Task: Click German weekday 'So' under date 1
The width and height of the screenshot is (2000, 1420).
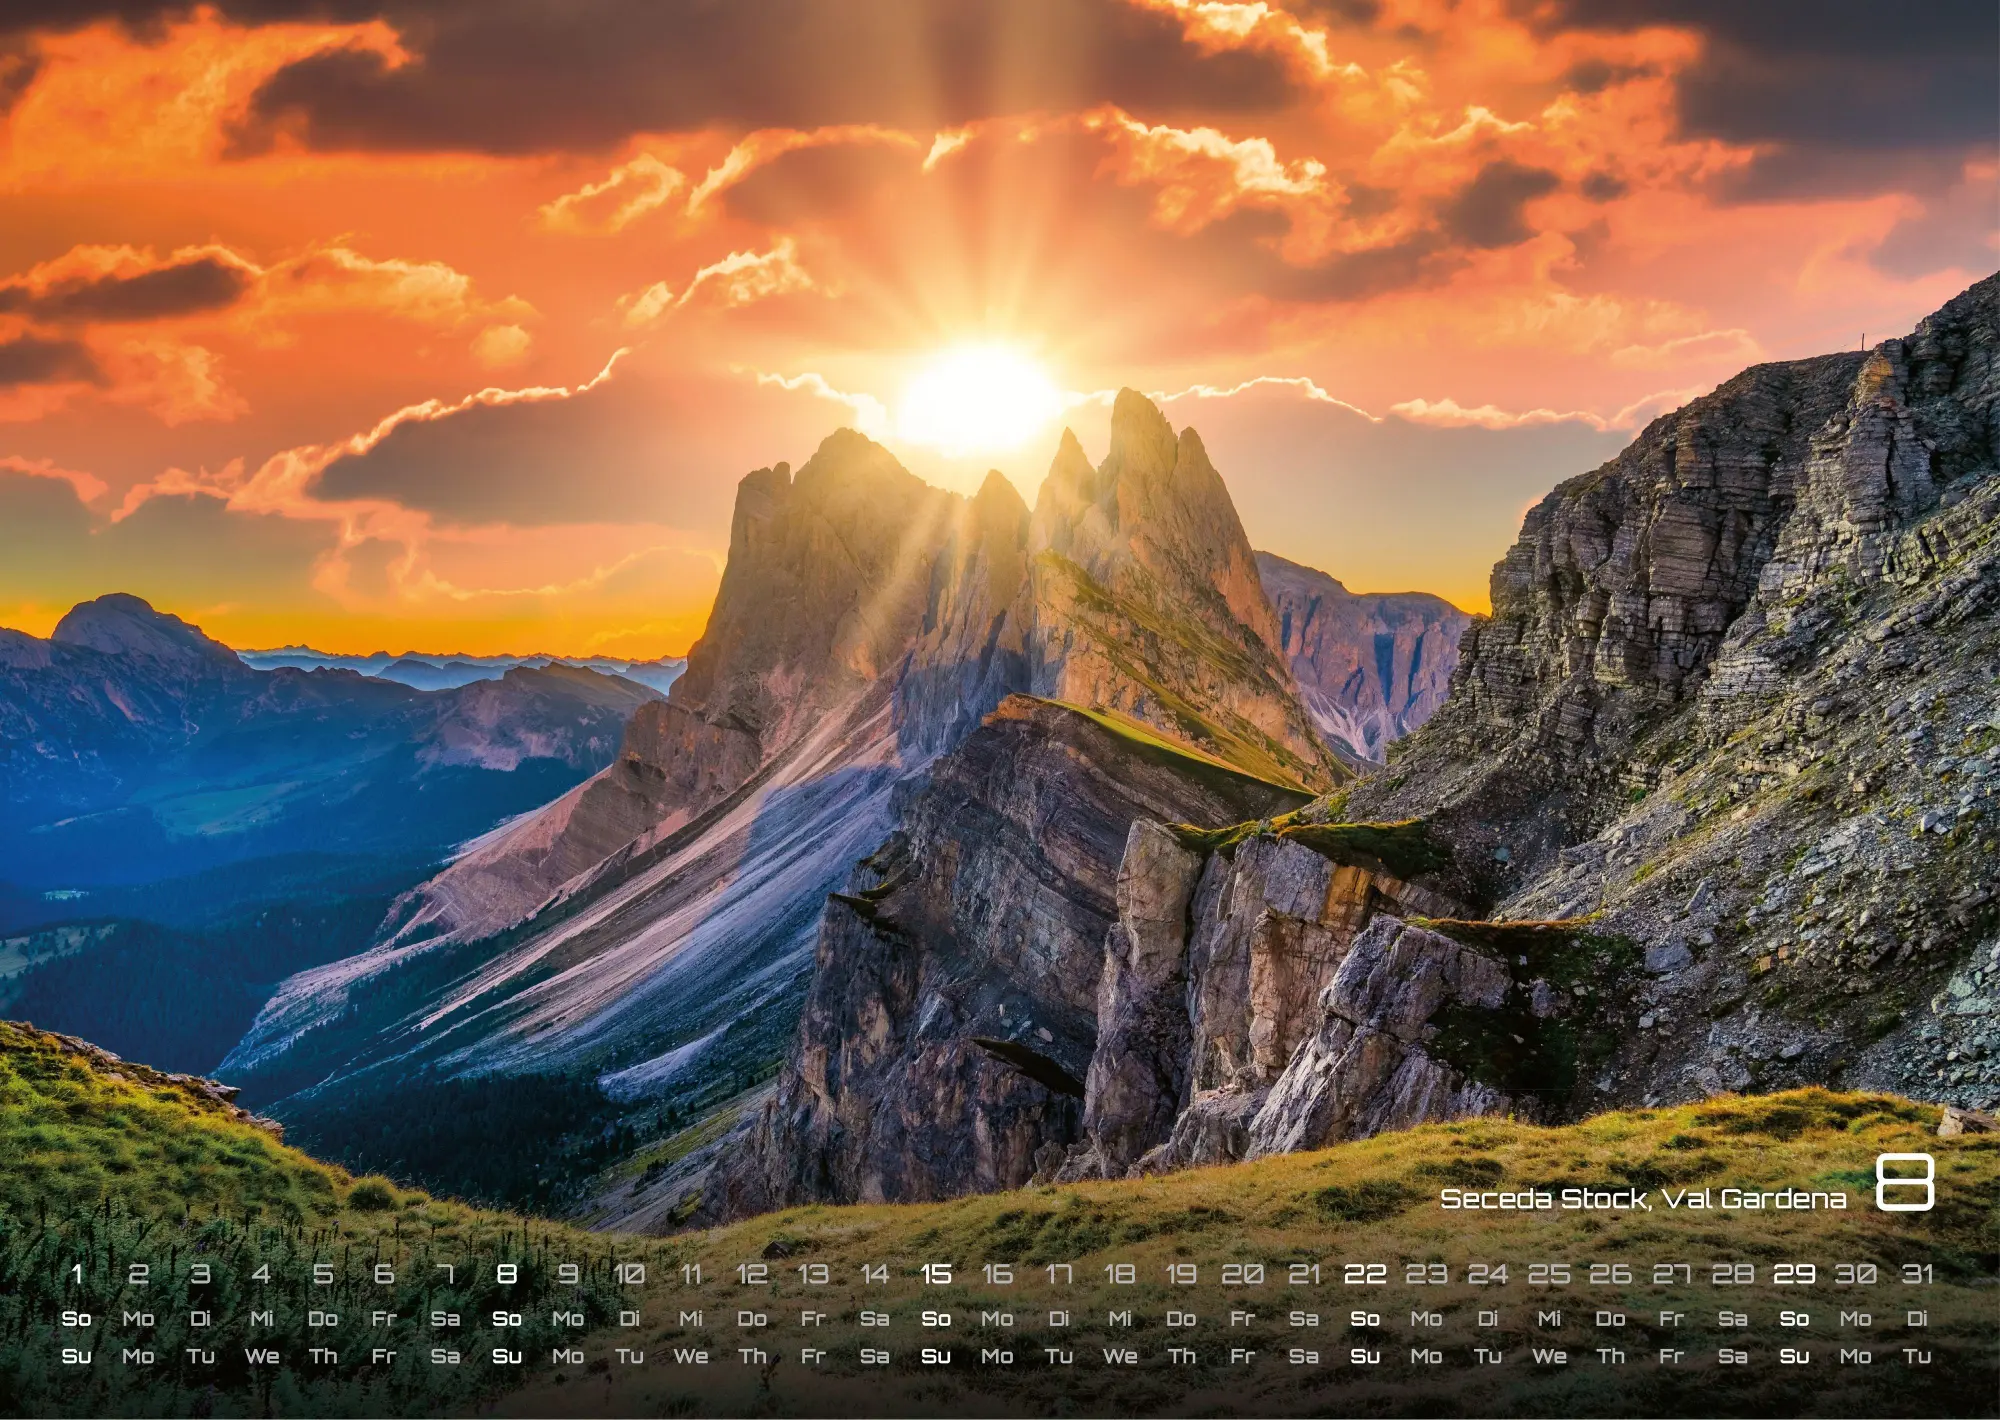Action: point(77,1319)
